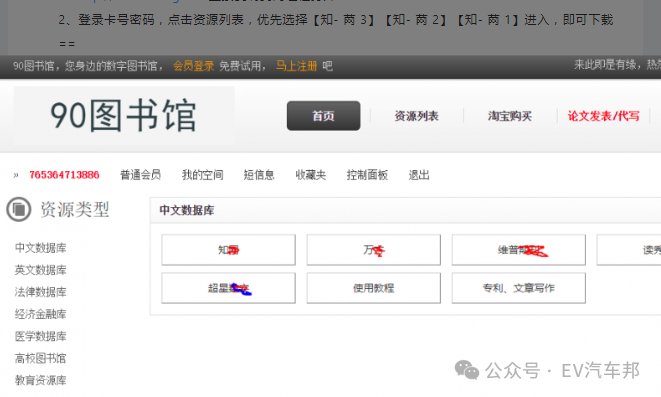This screenshot has width=661, height=397.
Task: Click 退出 to log out
Action: [419, 174]
